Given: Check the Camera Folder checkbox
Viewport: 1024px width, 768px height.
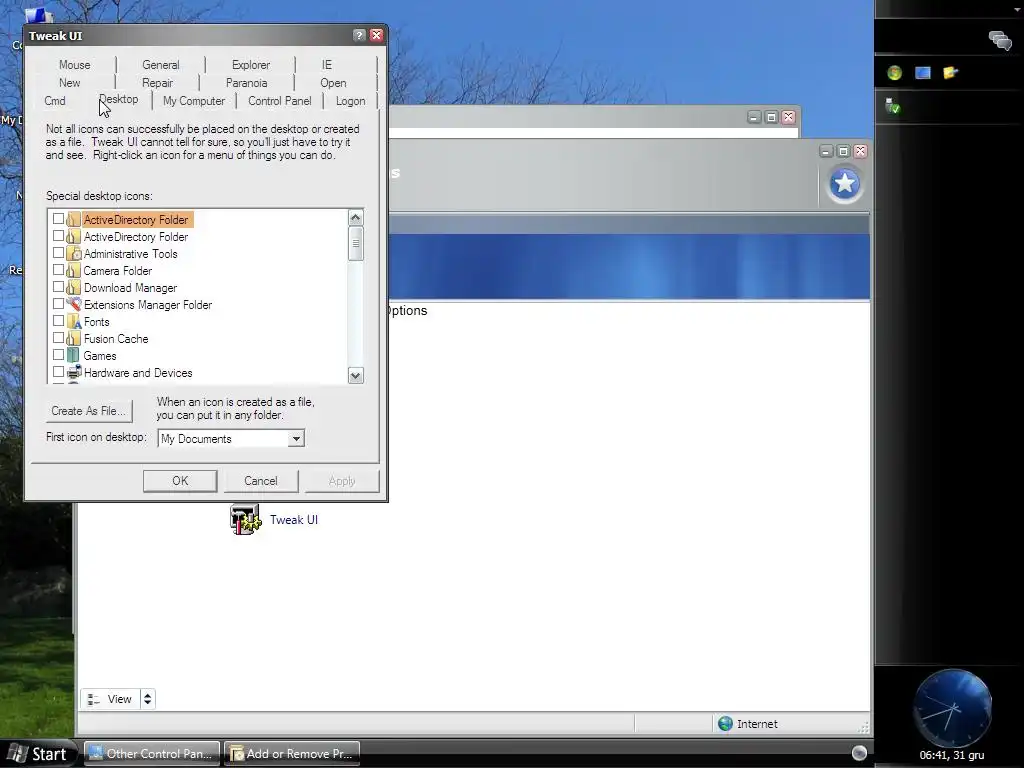Looking at the screenshot, I should (x=58, y=270).
